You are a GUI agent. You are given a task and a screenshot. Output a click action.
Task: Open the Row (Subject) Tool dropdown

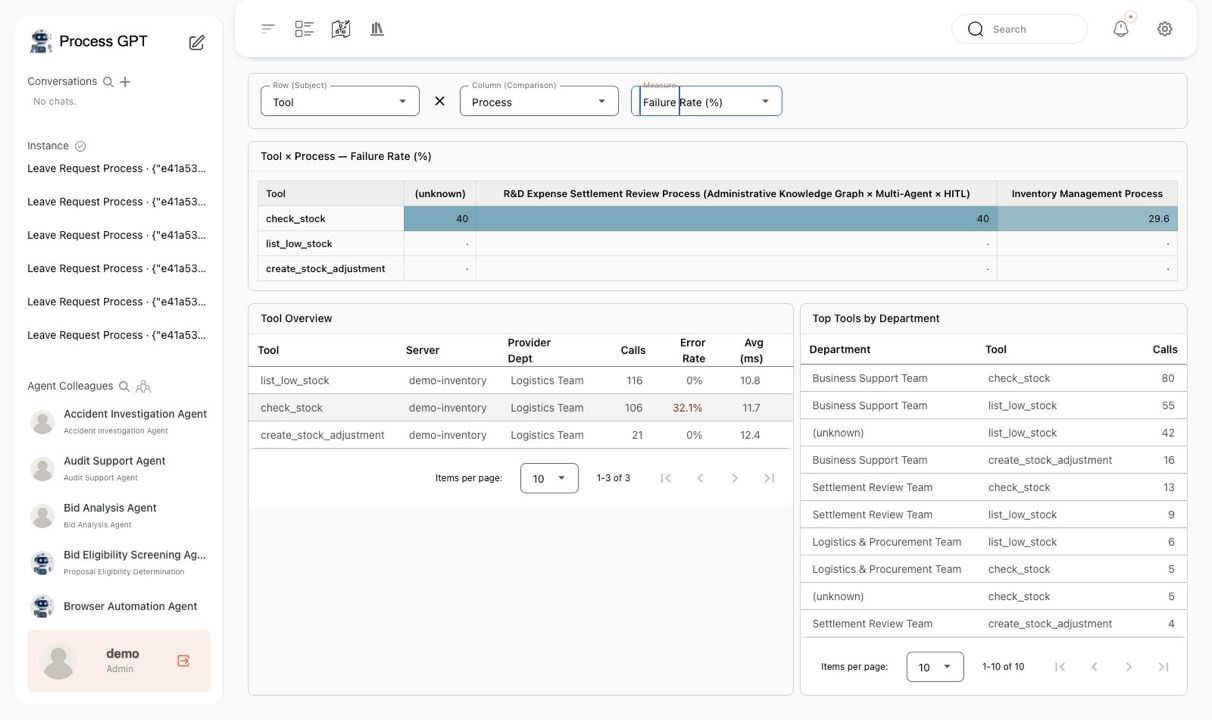340,101
